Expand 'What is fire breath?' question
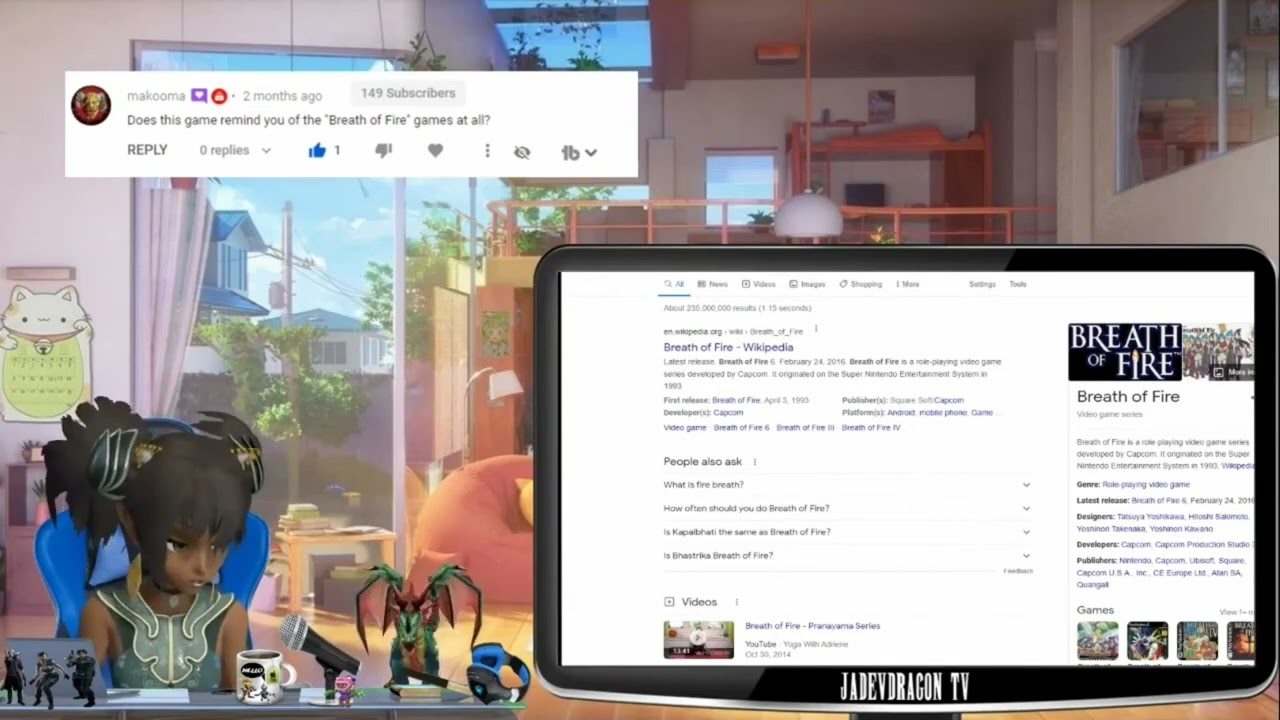Screen dimensions: 1280x720 coord(847,485)
